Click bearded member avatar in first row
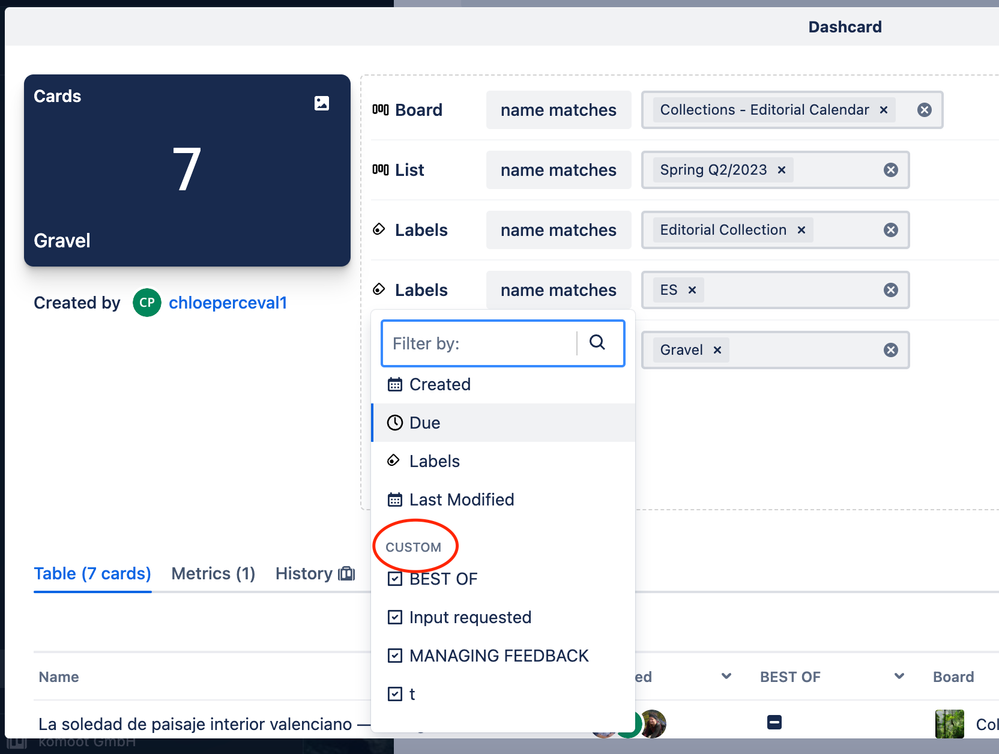The image size is (999, 754). click(653, 724)
